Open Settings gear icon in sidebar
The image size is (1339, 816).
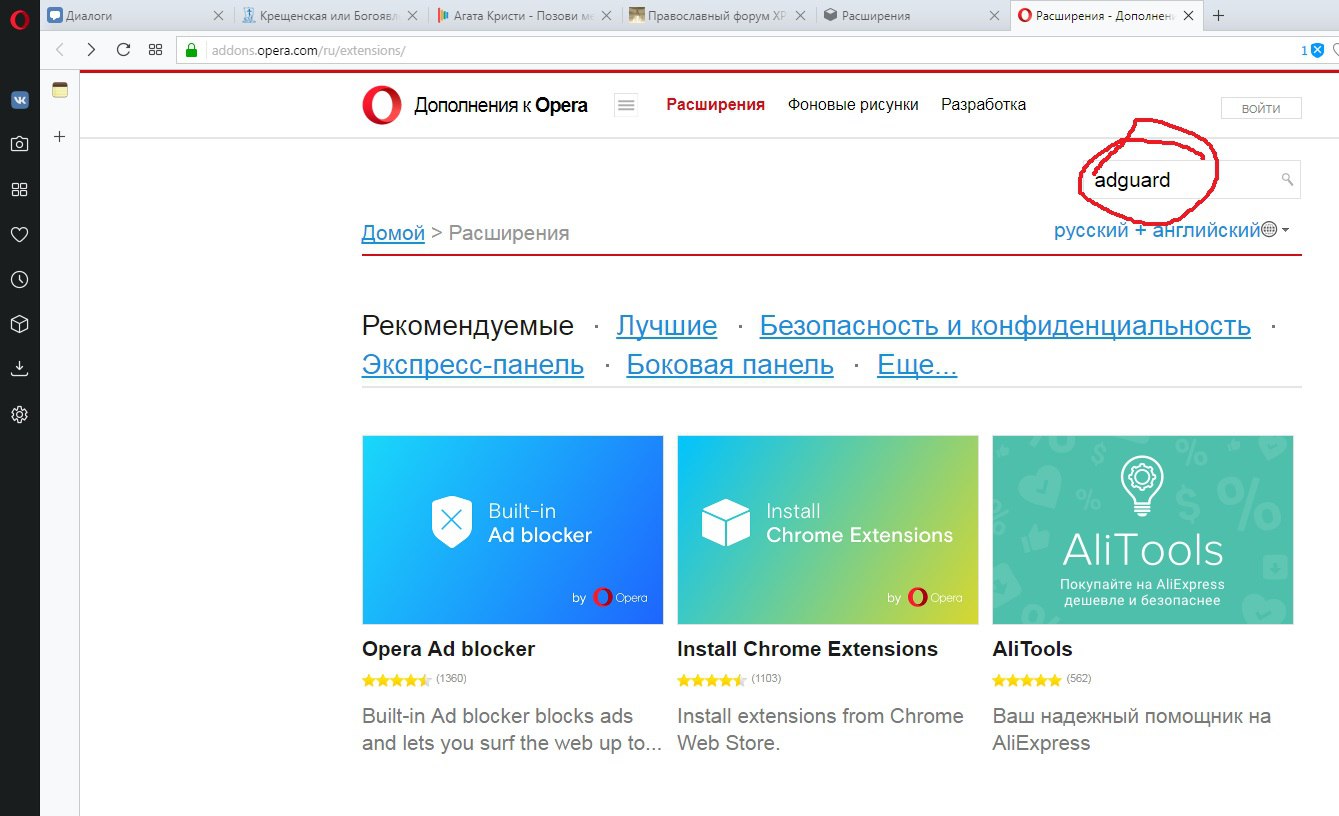click(x=19, y=414)
